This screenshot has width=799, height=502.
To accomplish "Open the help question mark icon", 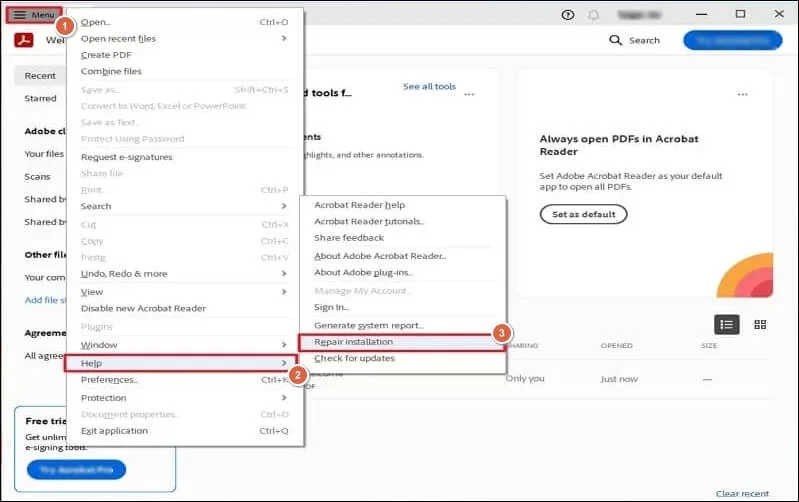I will [x=568, y=15].
